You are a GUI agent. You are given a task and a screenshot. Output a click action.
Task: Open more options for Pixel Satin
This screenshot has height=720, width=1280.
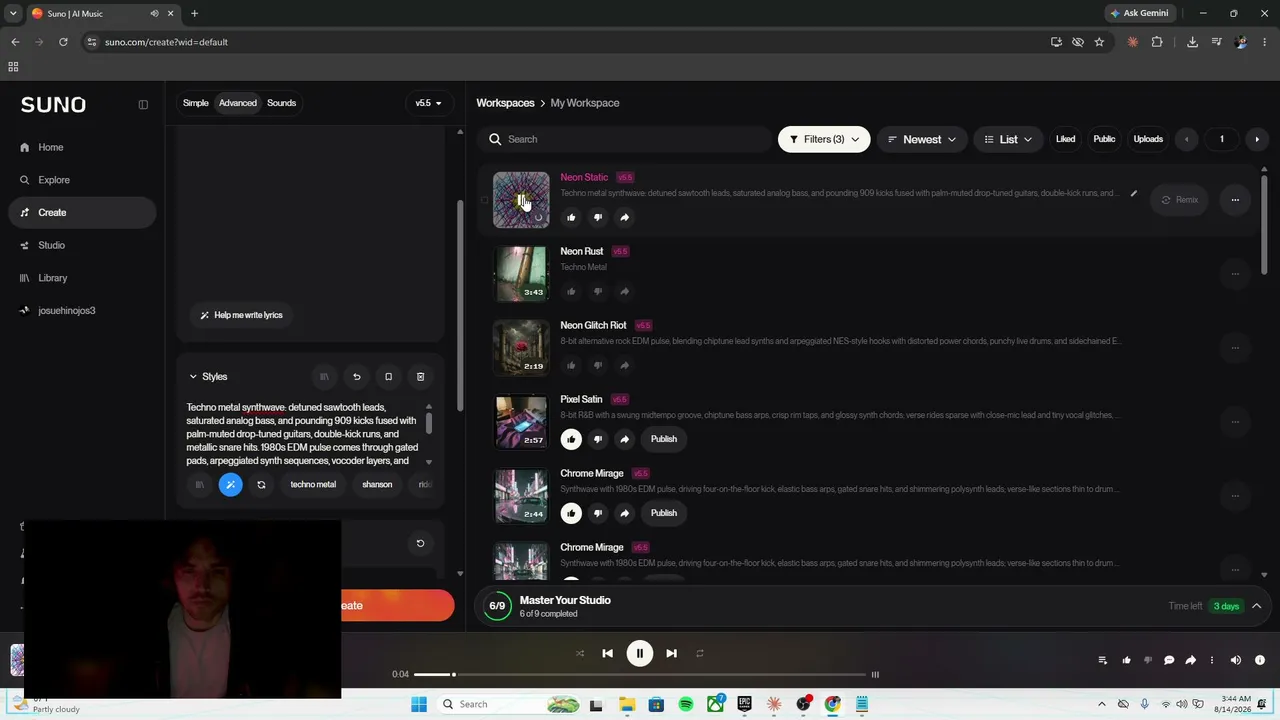coord(1235,422)
